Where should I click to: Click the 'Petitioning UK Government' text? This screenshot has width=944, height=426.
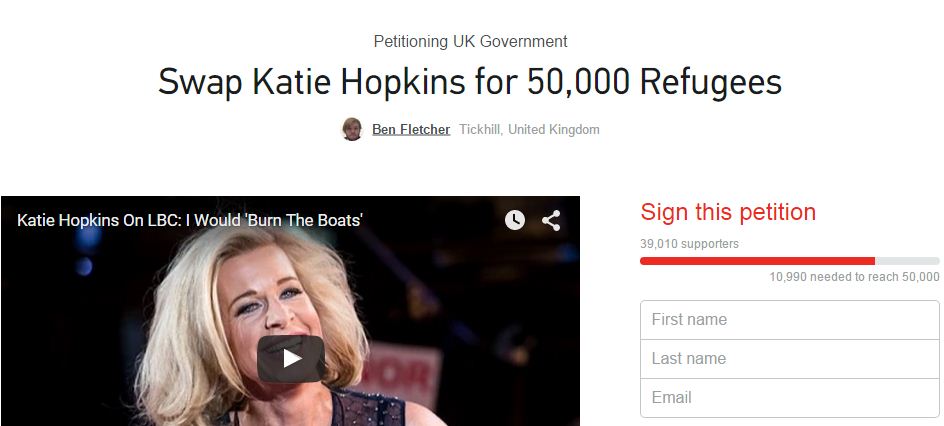coord(470,42)
